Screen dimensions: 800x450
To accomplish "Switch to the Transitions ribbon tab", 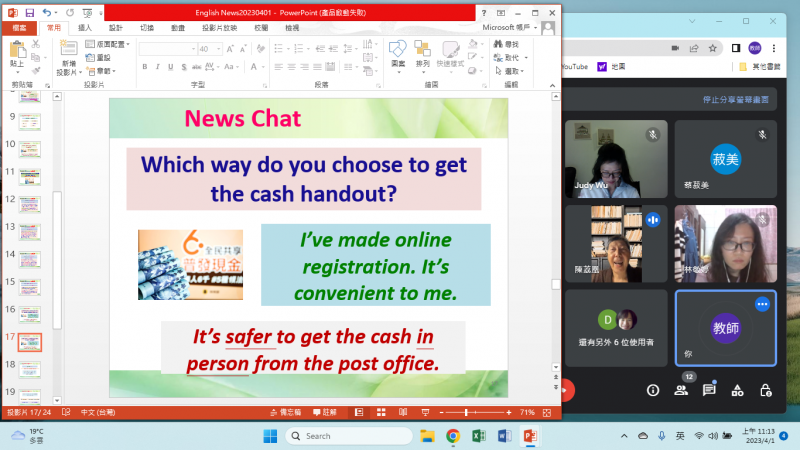I will 147,28.
